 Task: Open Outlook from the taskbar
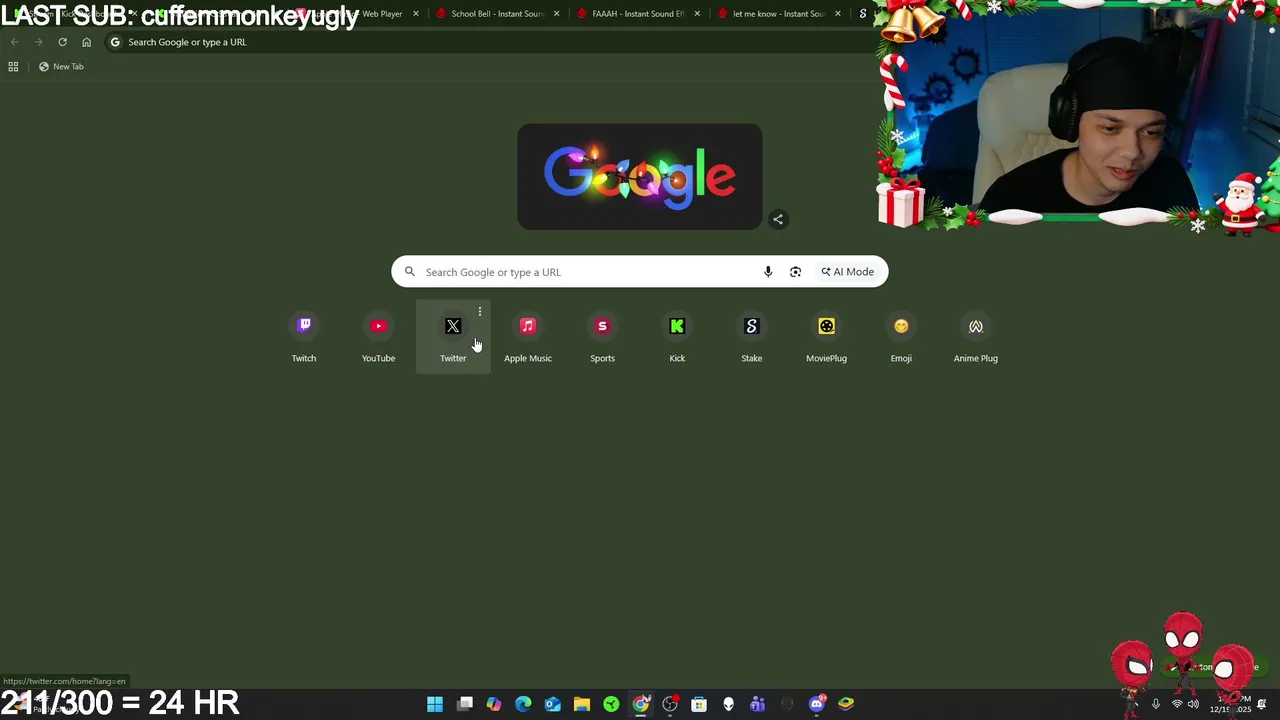tap(553, 704)
